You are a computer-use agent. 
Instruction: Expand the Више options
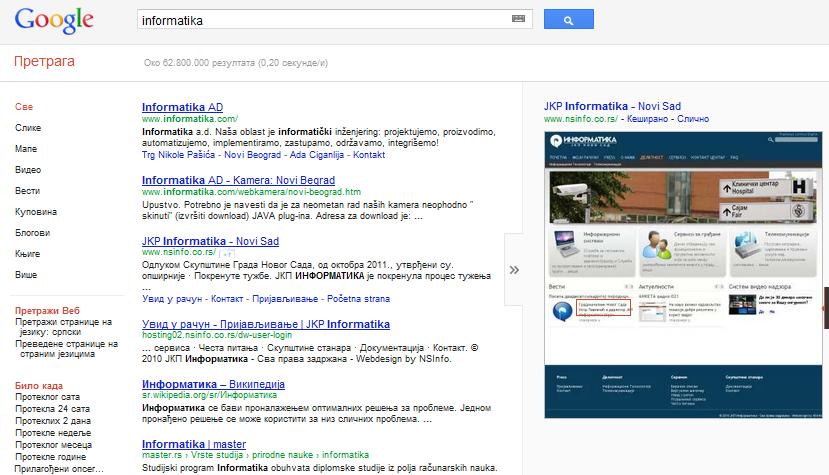(26, 275)
